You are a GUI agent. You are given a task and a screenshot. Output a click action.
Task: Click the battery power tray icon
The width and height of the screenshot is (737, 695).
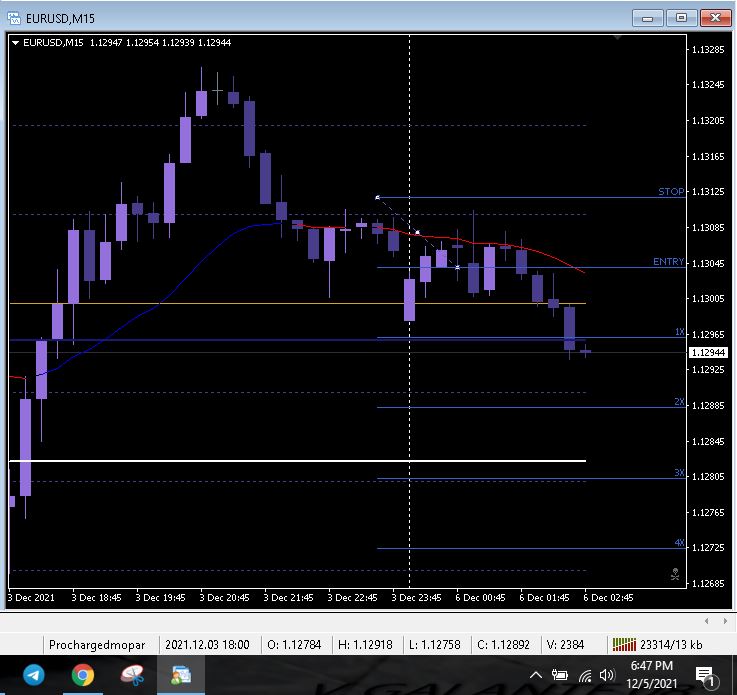click(559, 676)
